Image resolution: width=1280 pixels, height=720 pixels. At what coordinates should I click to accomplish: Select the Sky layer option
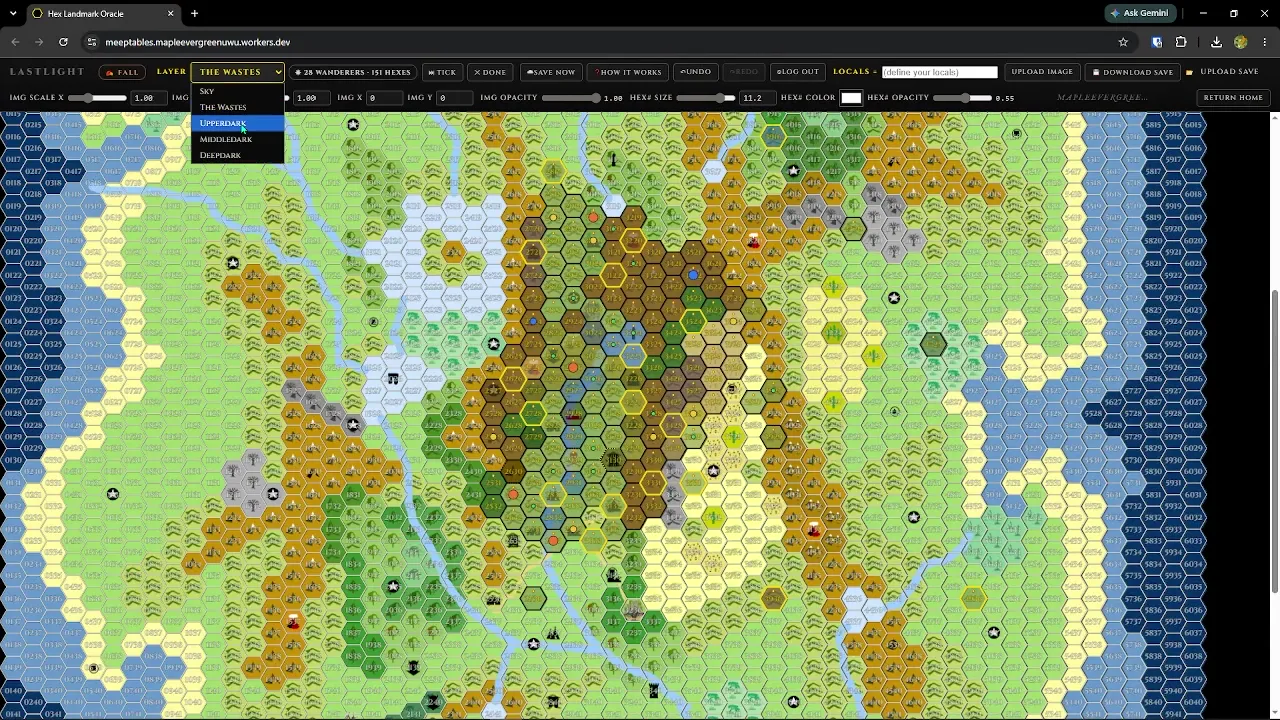(237, 91)
